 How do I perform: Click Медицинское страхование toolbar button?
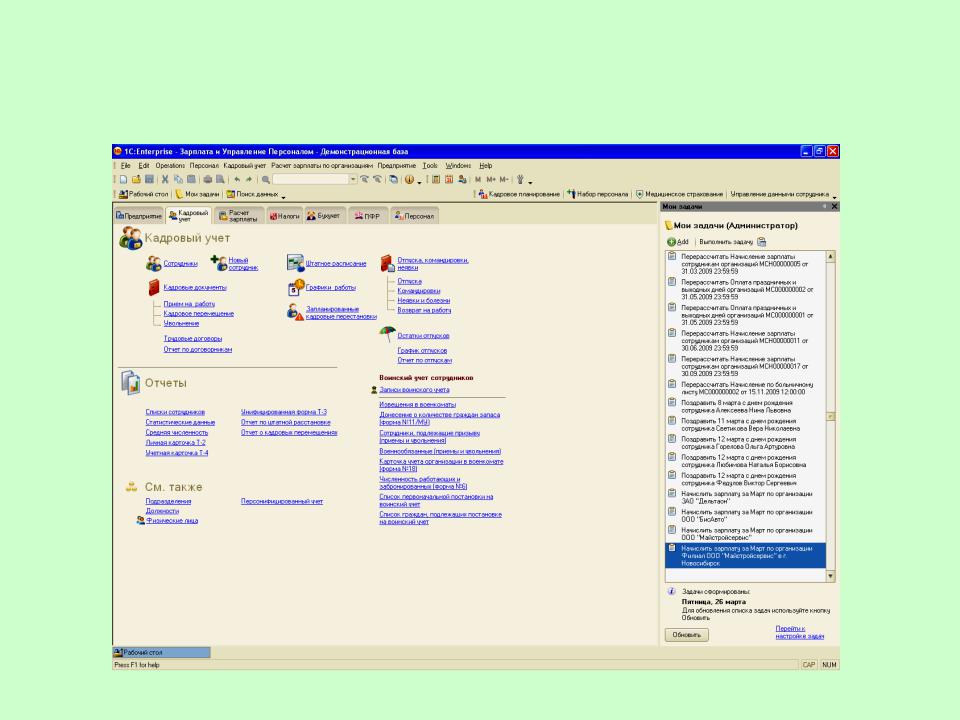coord(679,194)
